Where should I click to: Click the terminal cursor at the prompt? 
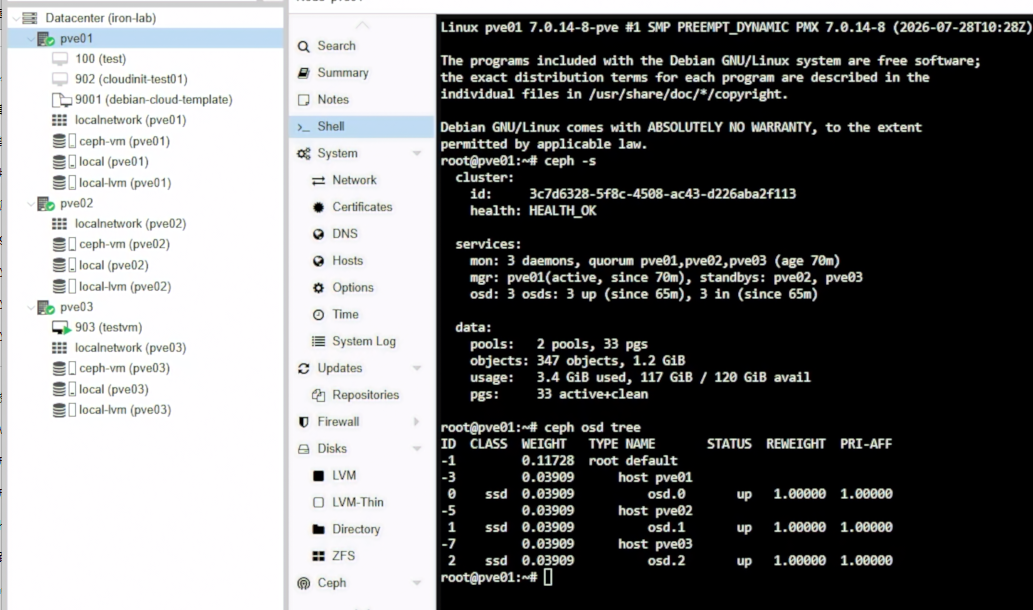coord(548,578)
